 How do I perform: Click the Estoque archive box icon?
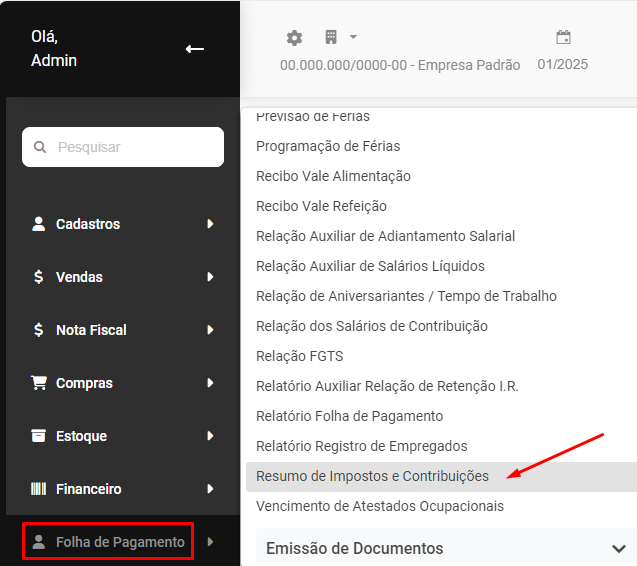click(39, 436)
